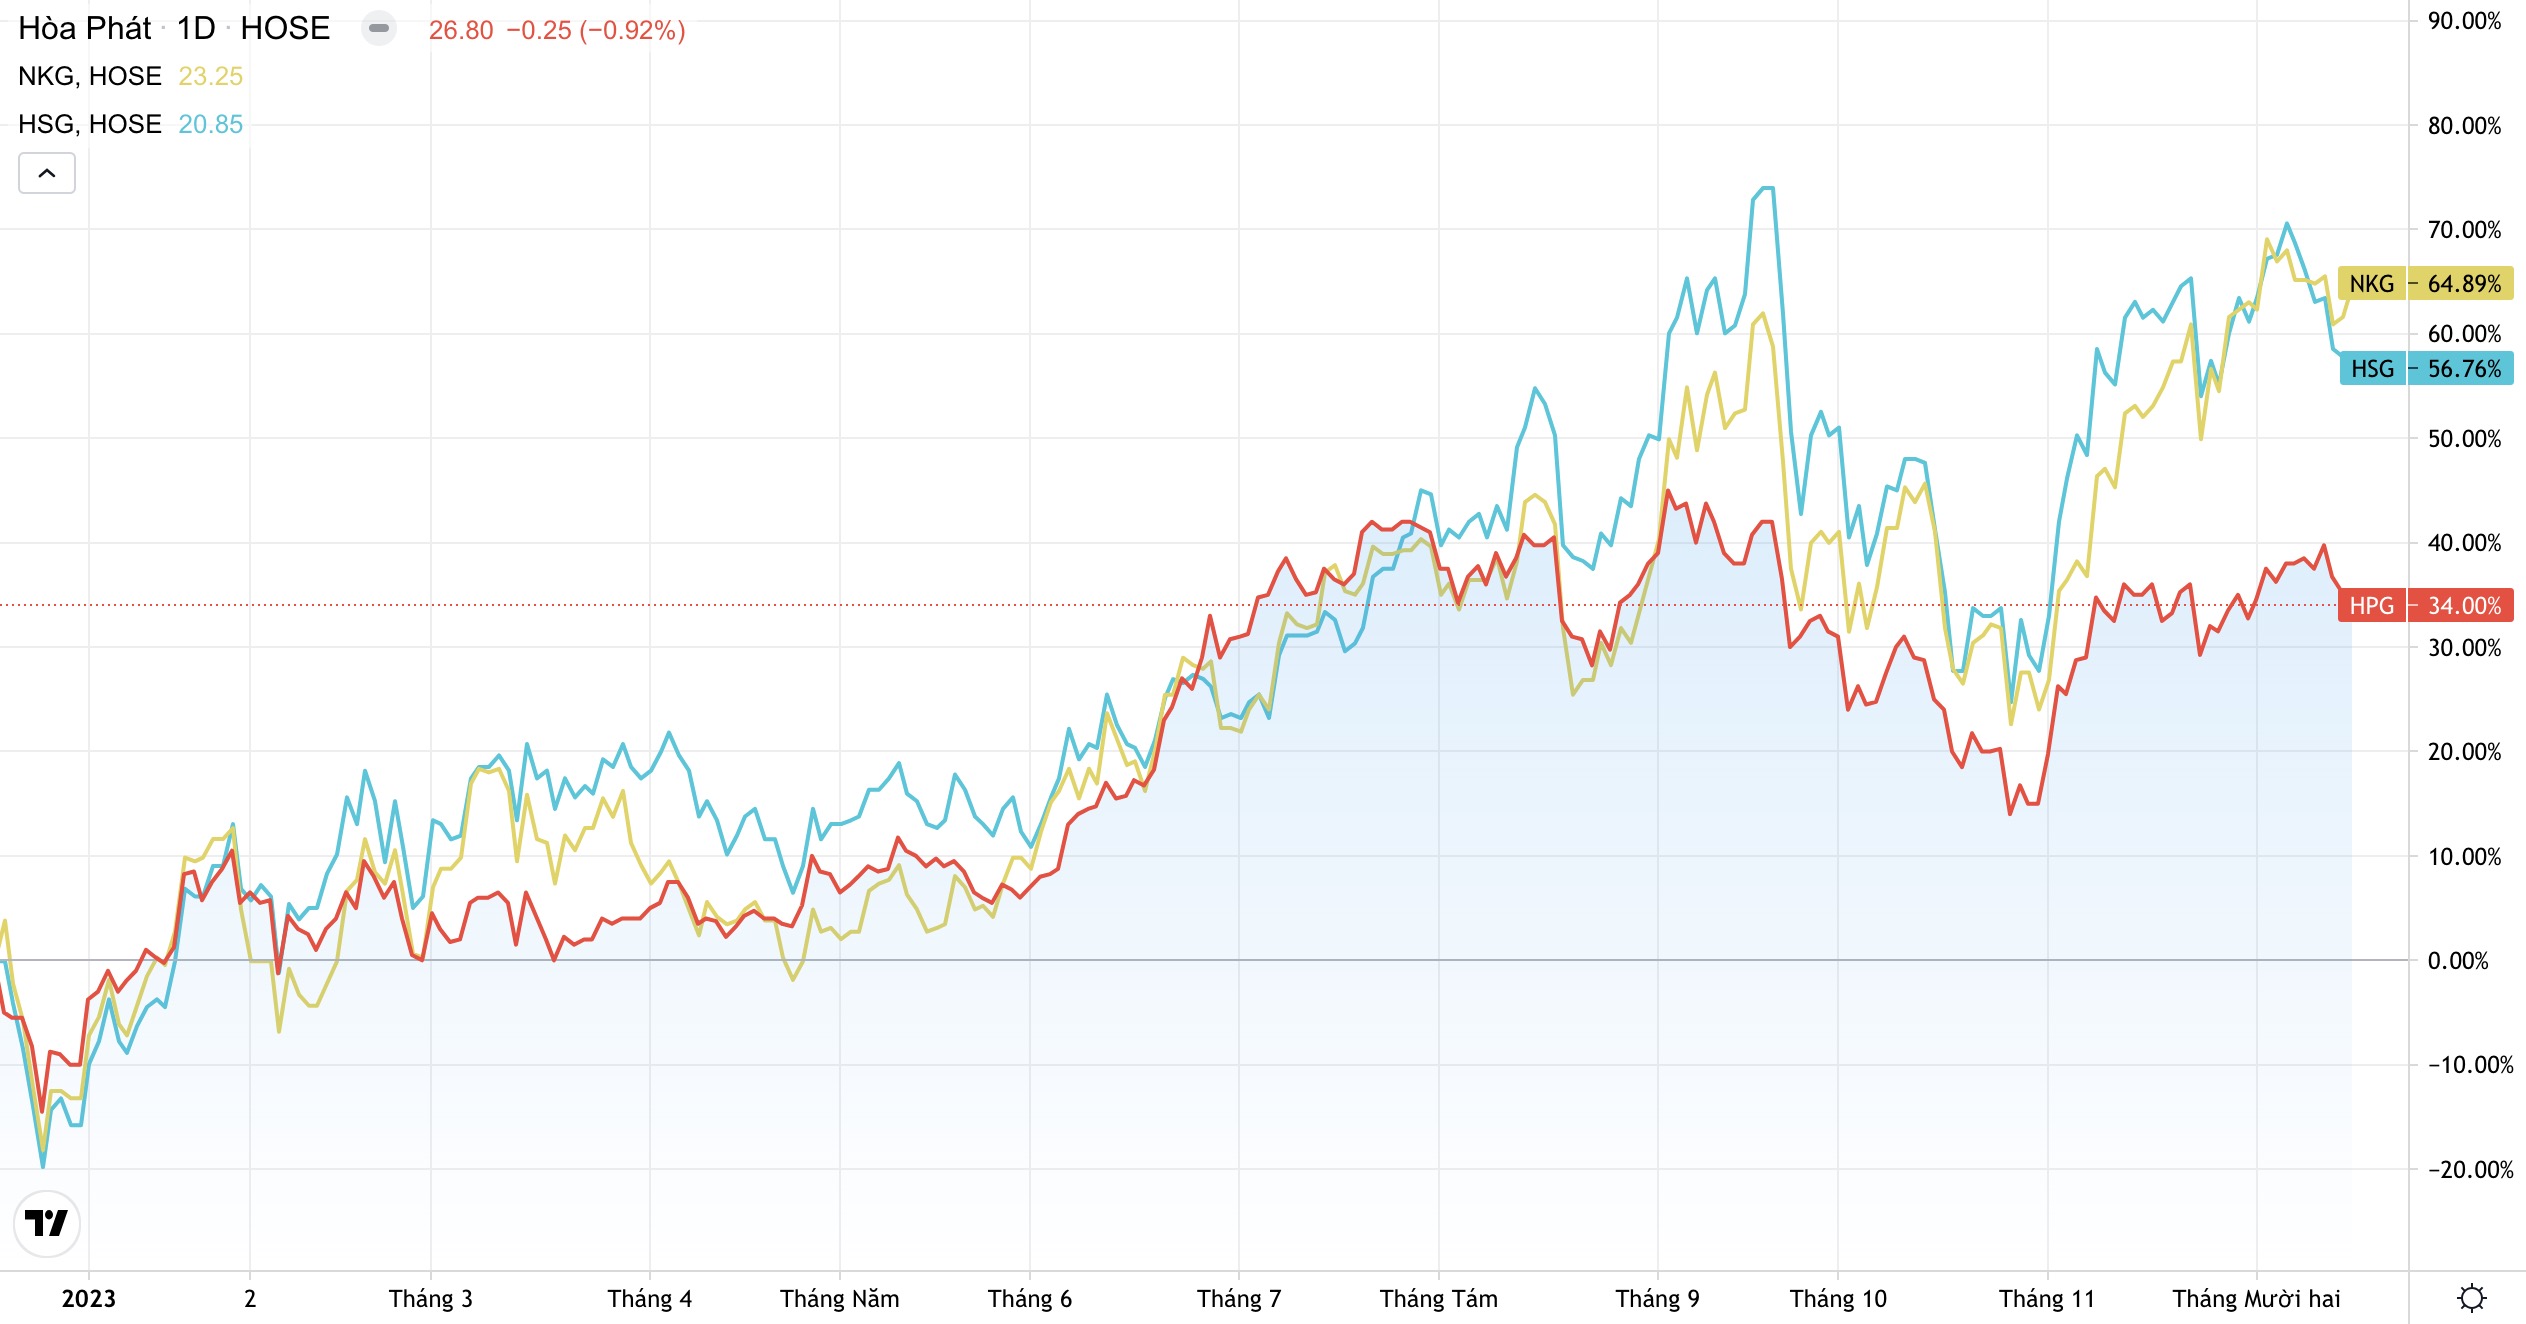Click the Tháng Năm axis label
2526x1324 pixels.
coord(840,1298)
